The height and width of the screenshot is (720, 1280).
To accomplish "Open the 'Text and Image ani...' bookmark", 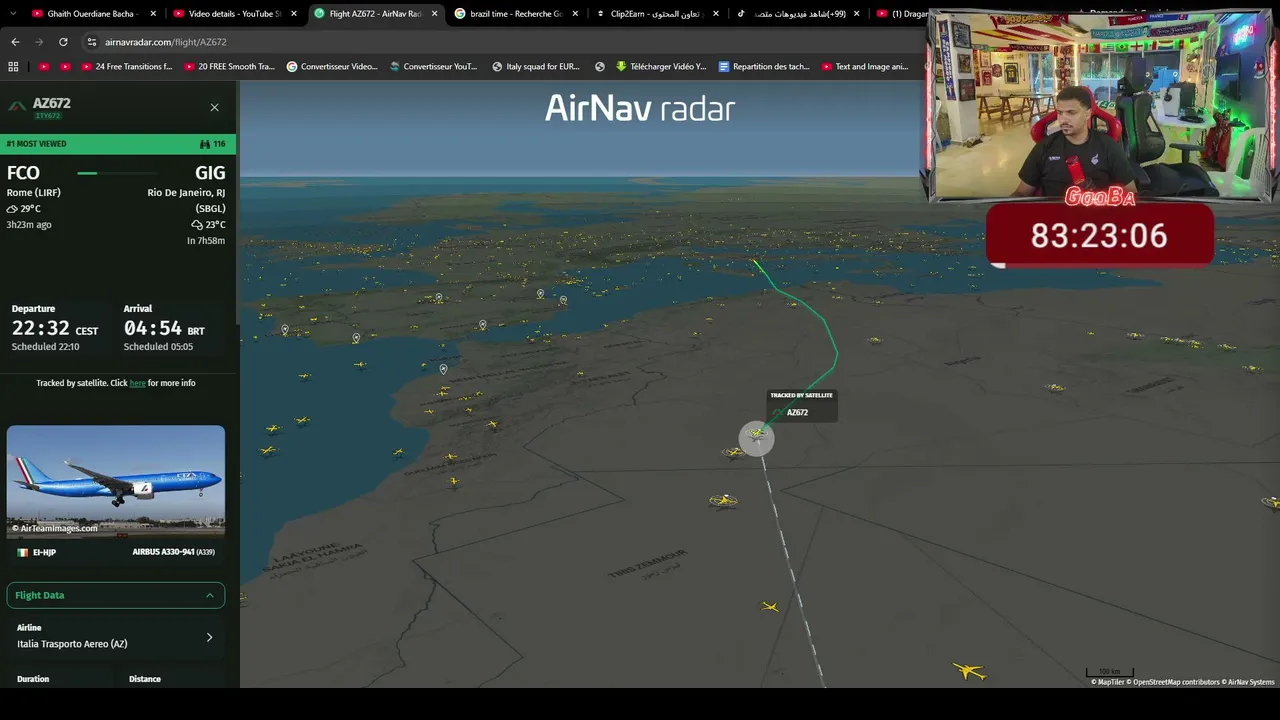I will point(865,67).
